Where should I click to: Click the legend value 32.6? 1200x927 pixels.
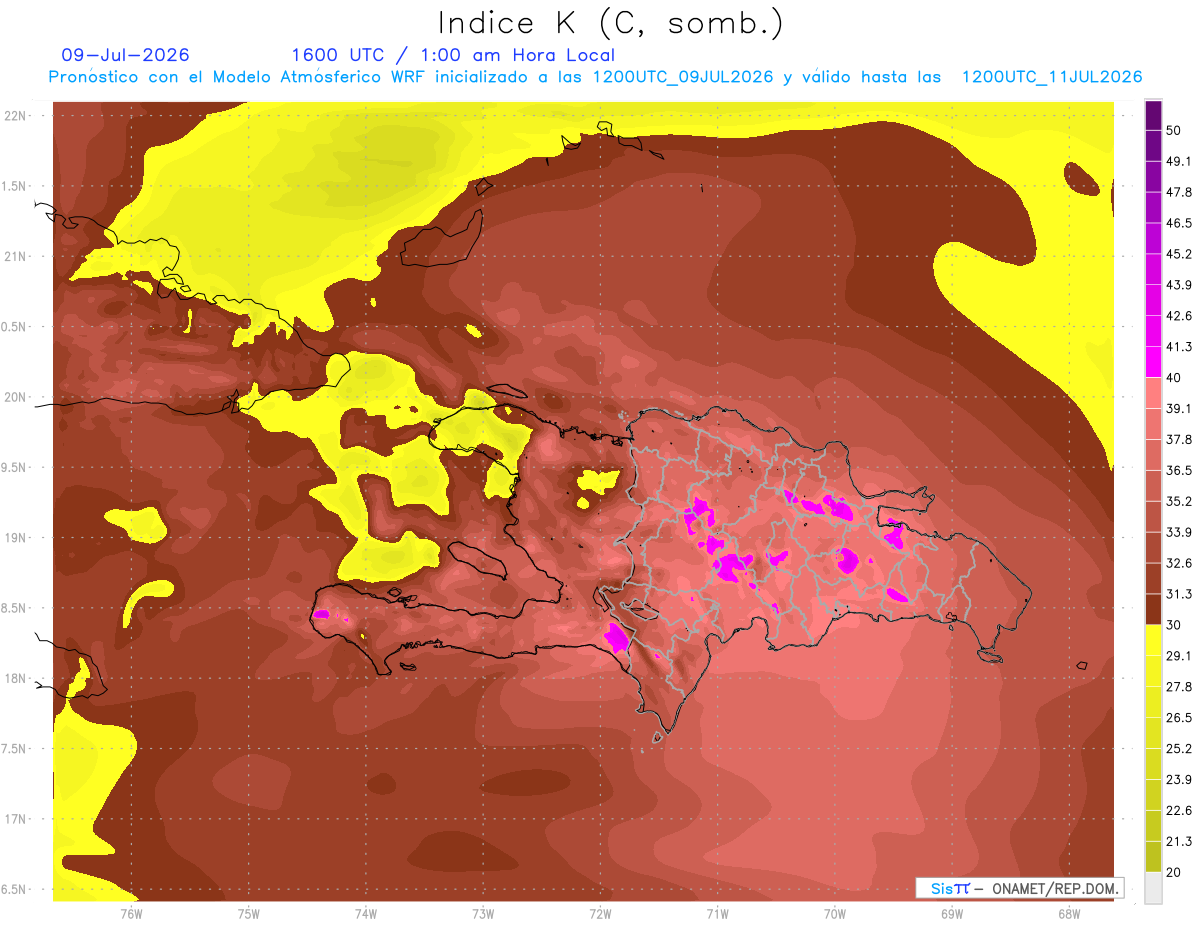click(1179, 563)
